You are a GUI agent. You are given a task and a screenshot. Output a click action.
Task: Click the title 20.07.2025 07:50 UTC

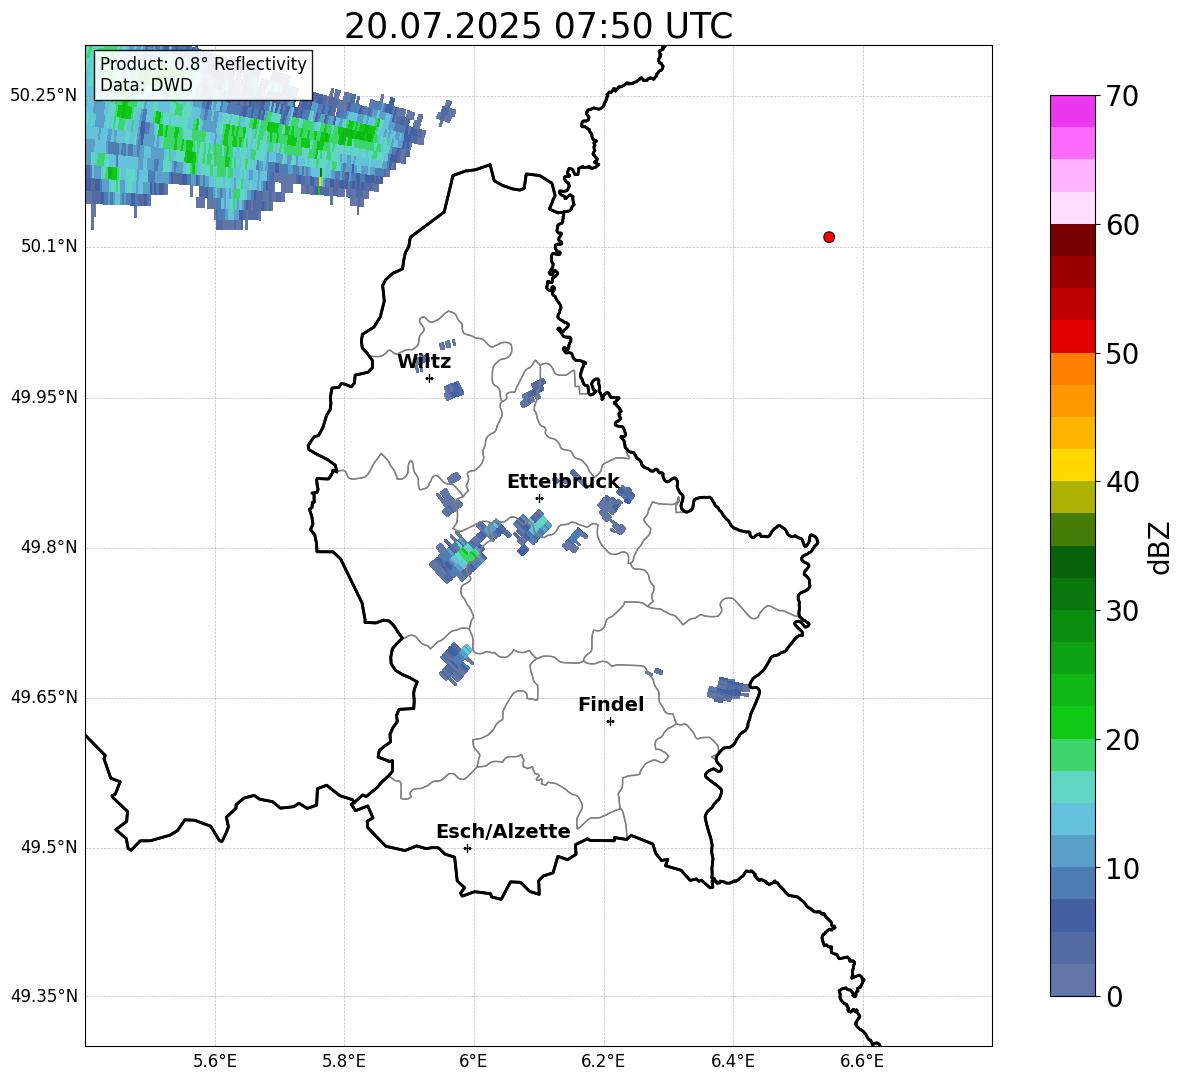pos(538,26)
